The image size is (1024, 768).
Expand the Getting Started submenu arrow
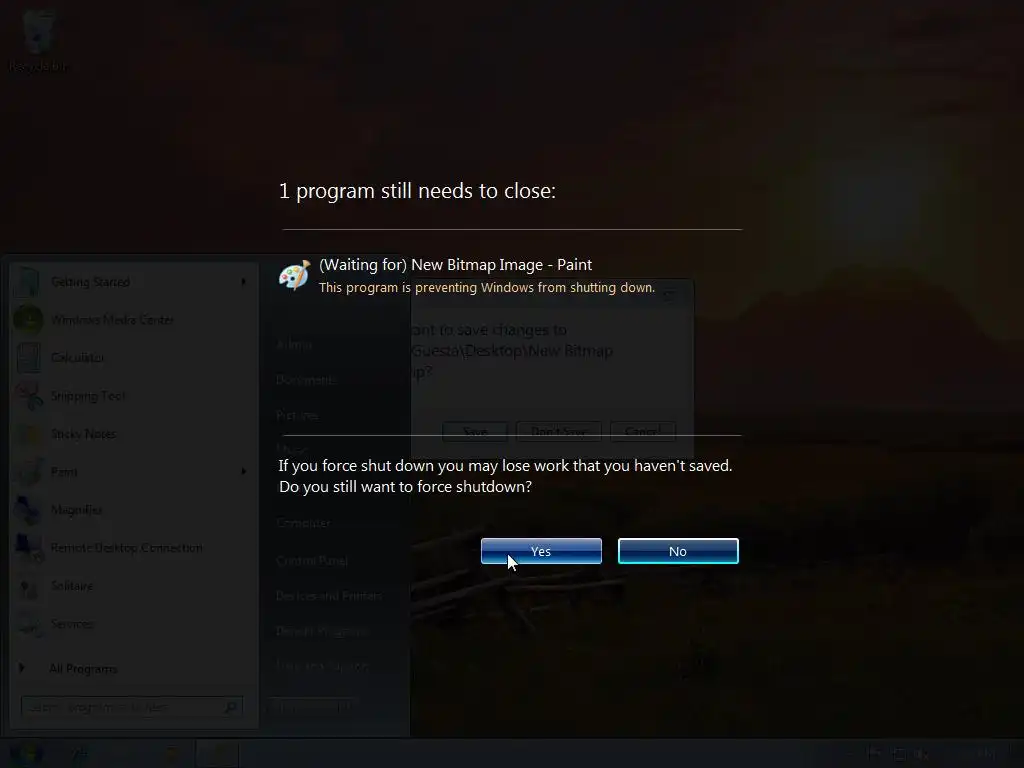coord(244,281)
